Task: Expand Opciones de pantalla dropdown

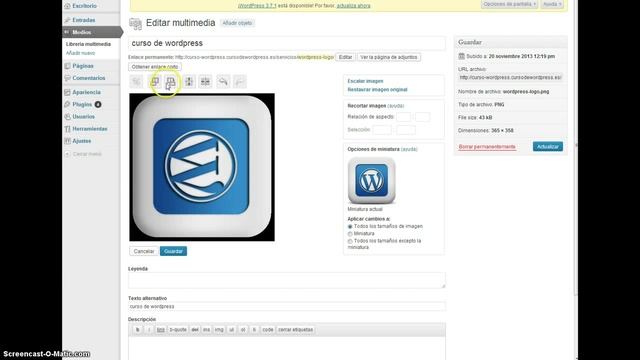Action: (x=509, y=4)
